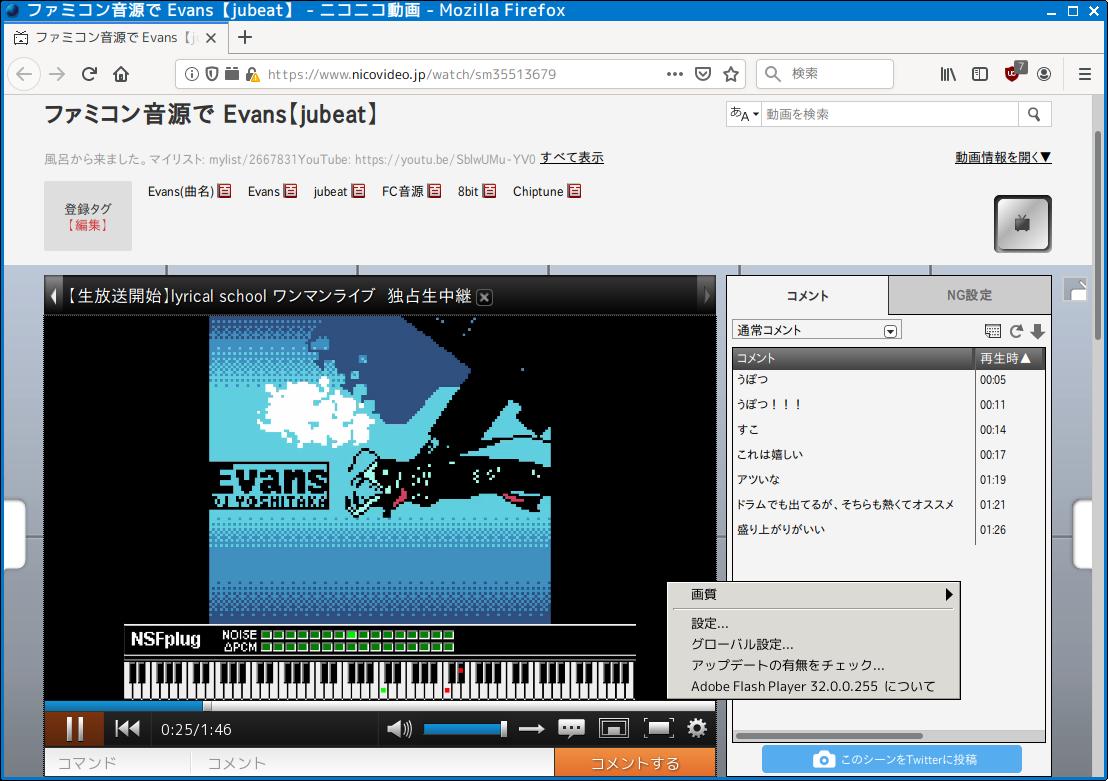Image resolution: width=1108 pixels, height=781 pixels.
Task: Open dictionary icon next to FC音源 tag
Action: [434, 191]
